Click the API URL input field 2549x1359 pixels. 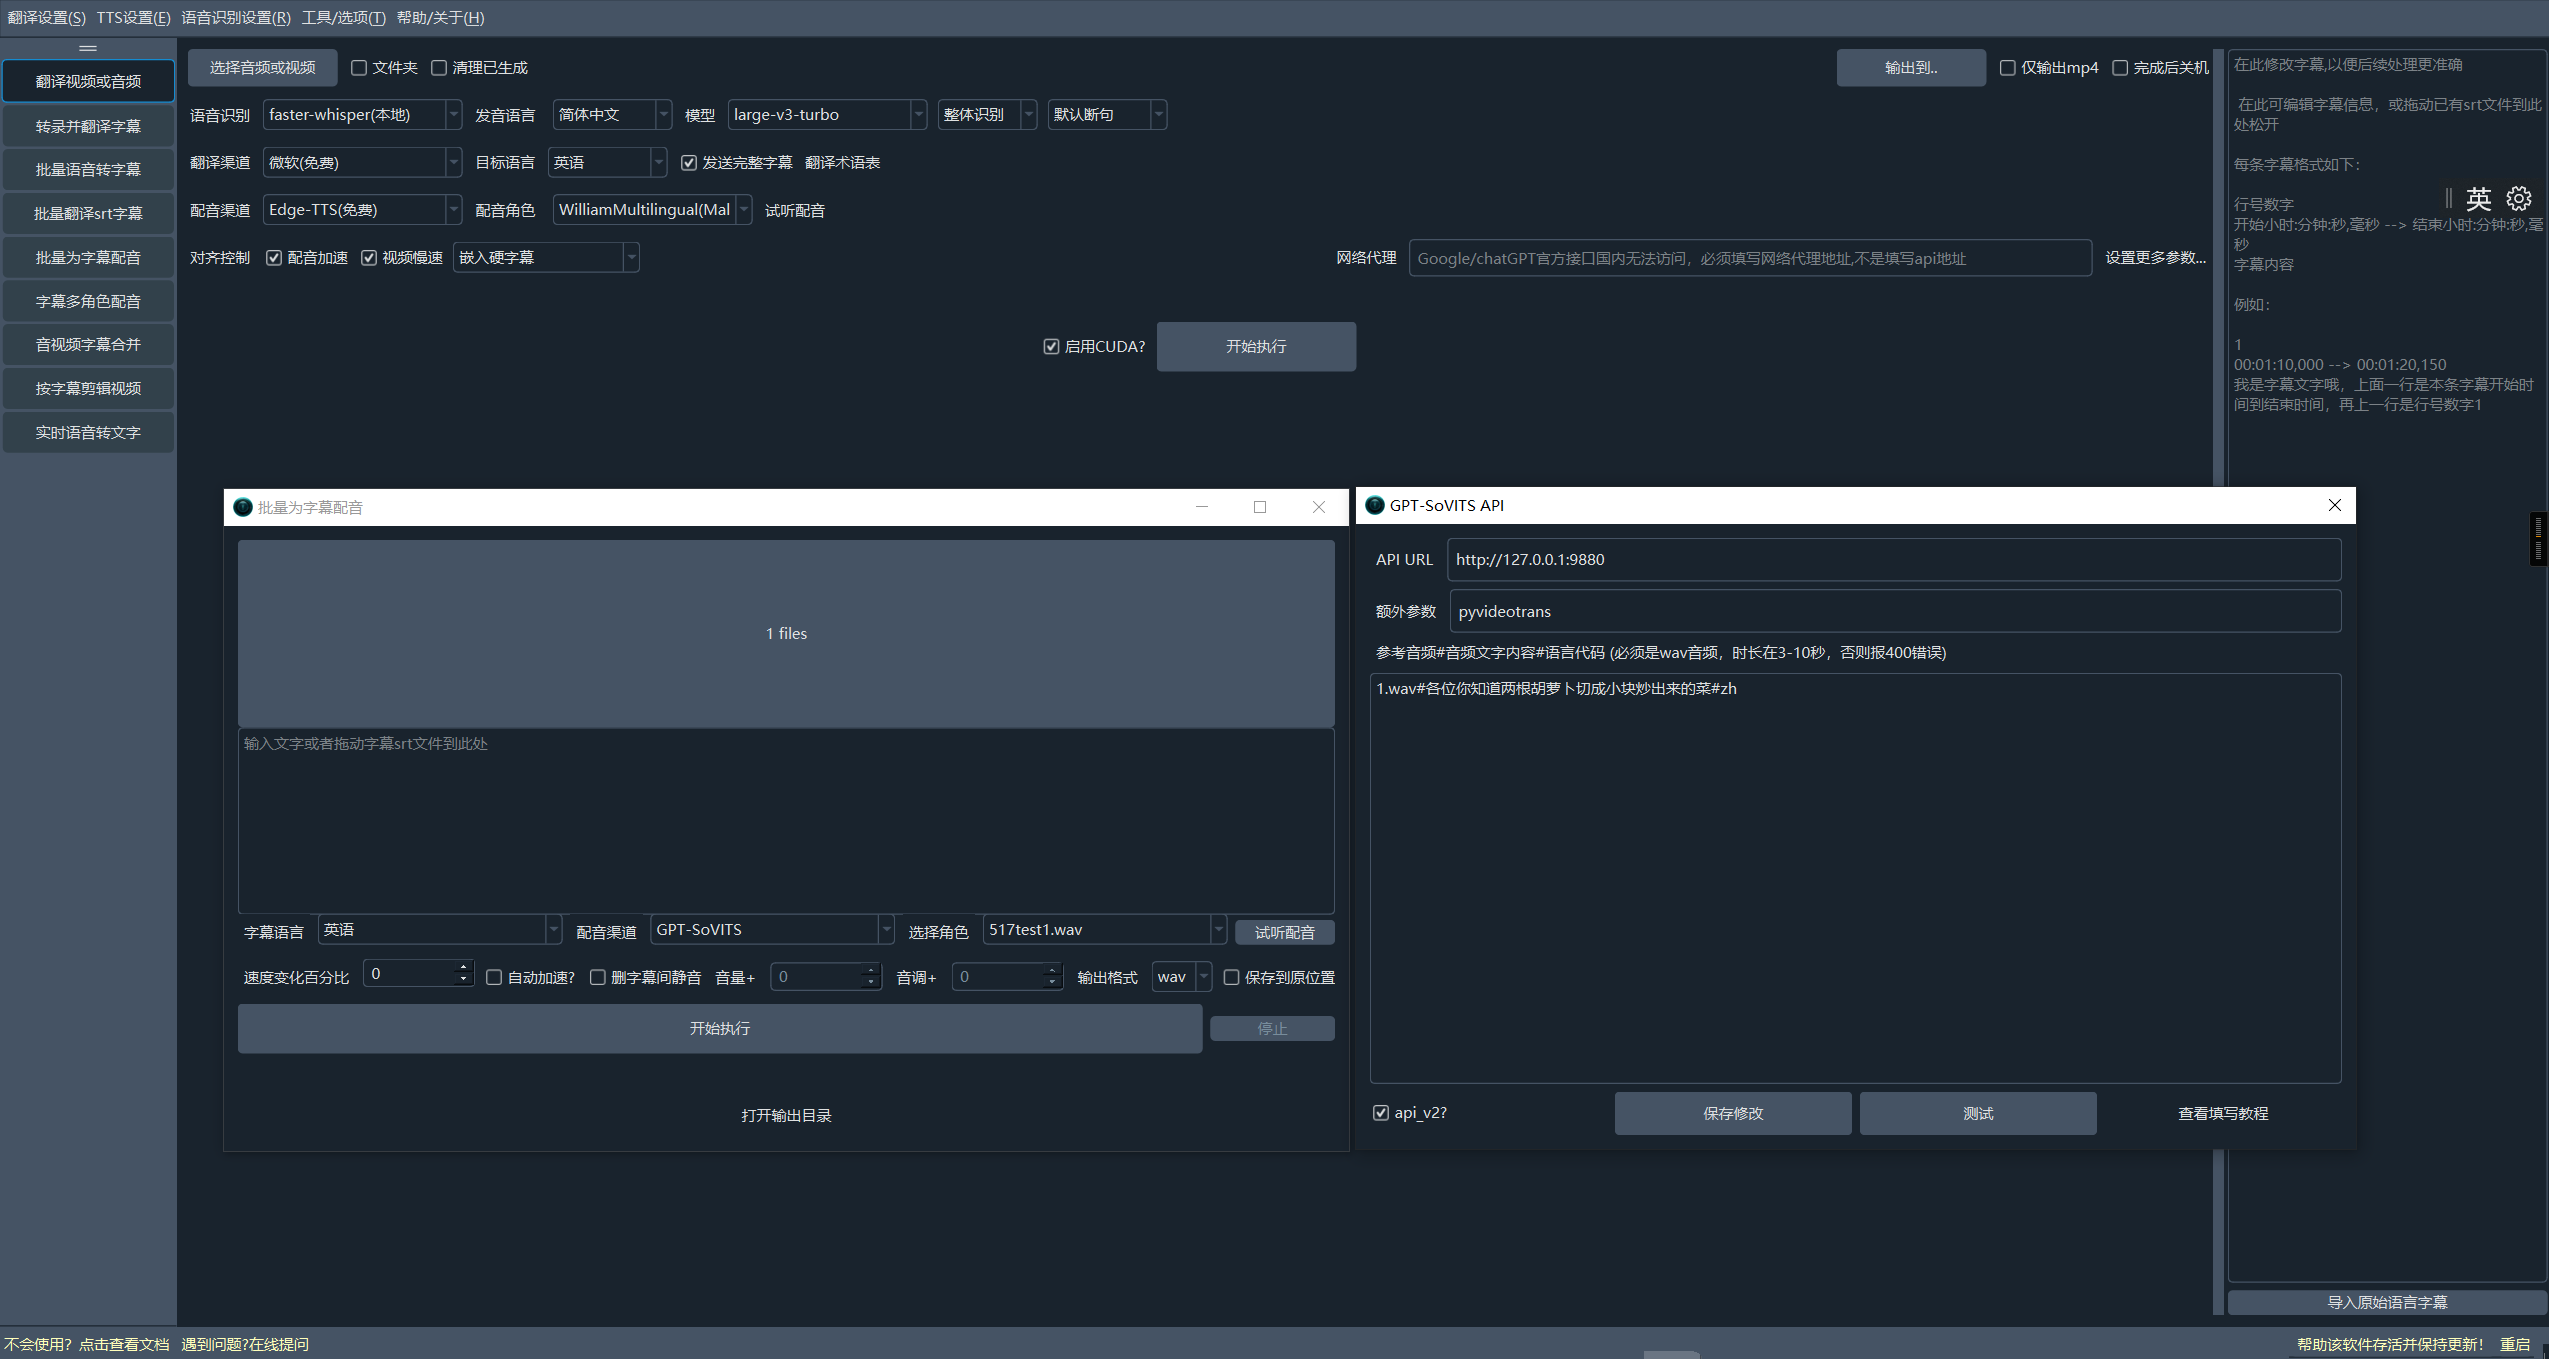point(1892,559)
